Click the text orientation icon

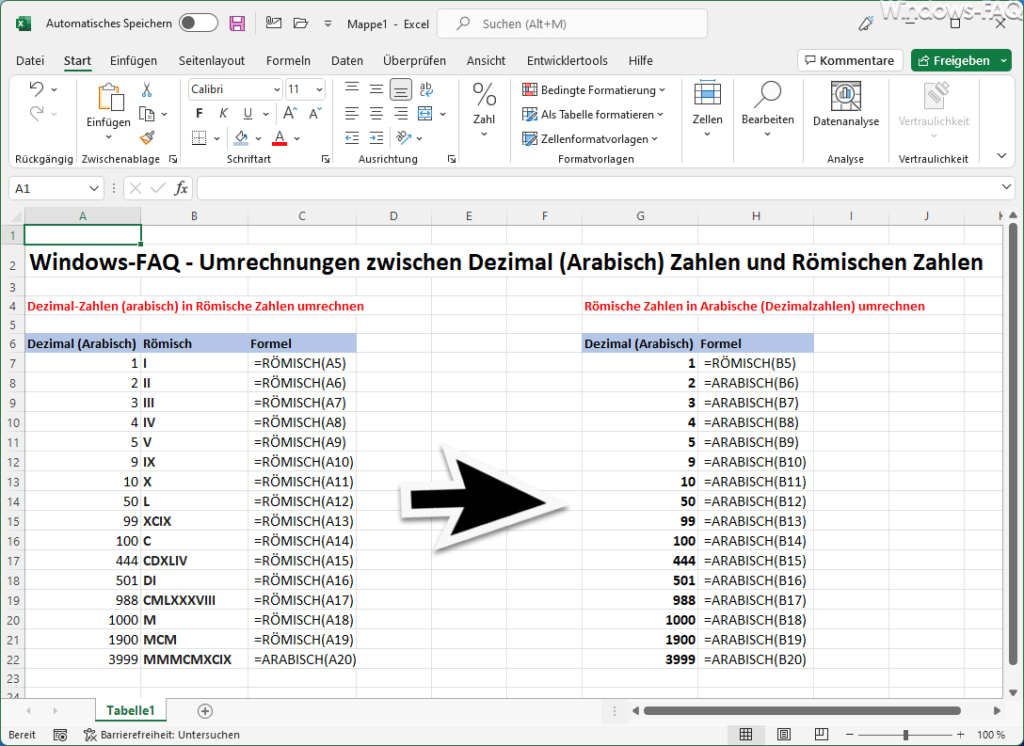click(404, 138)
